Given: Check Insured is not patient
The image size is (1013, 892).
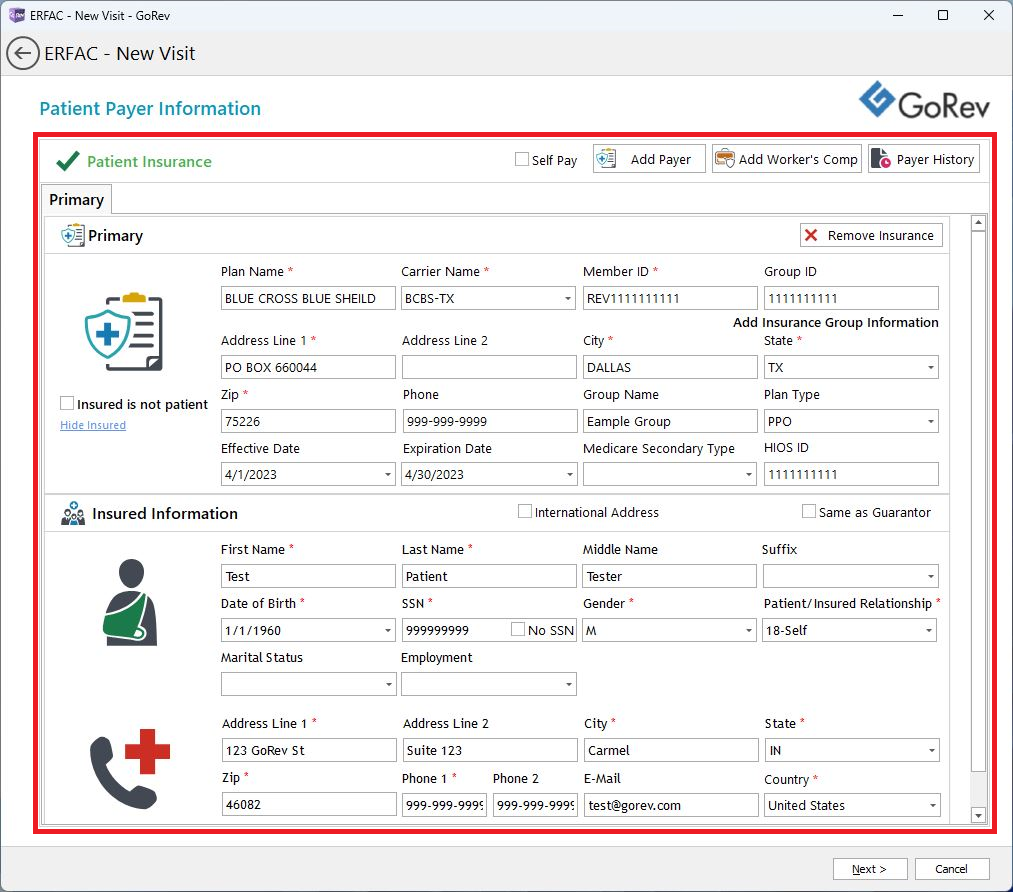Looking at the screenshot, I should pos(67,403).
